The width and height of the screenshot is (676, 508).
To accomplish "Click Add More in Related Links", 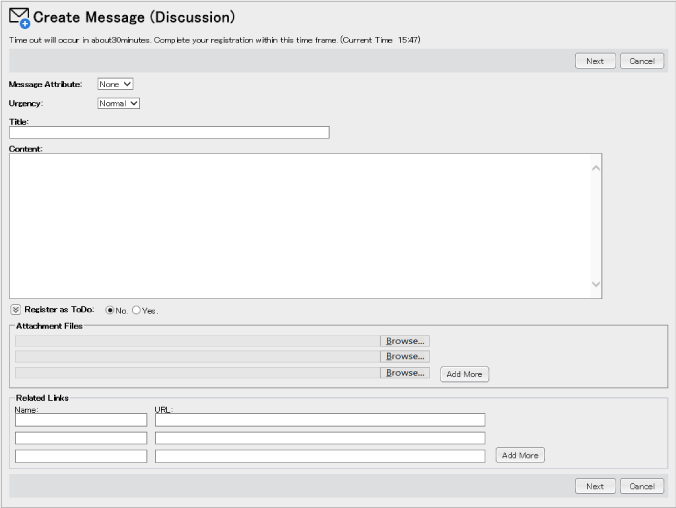I will 520,455.
